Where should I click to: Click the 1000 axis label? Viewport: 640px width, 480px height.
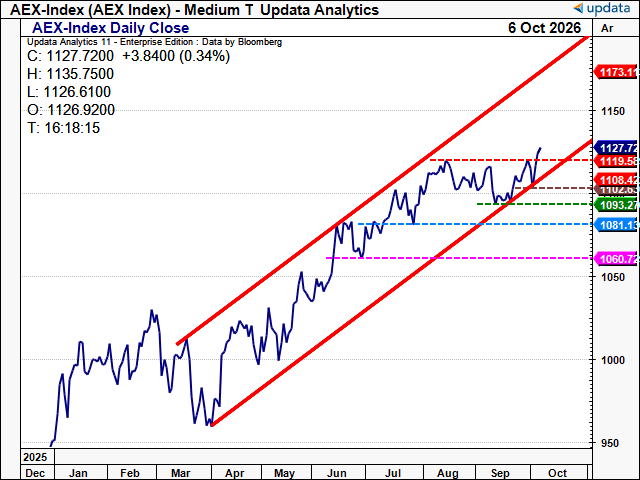[613, 360]
